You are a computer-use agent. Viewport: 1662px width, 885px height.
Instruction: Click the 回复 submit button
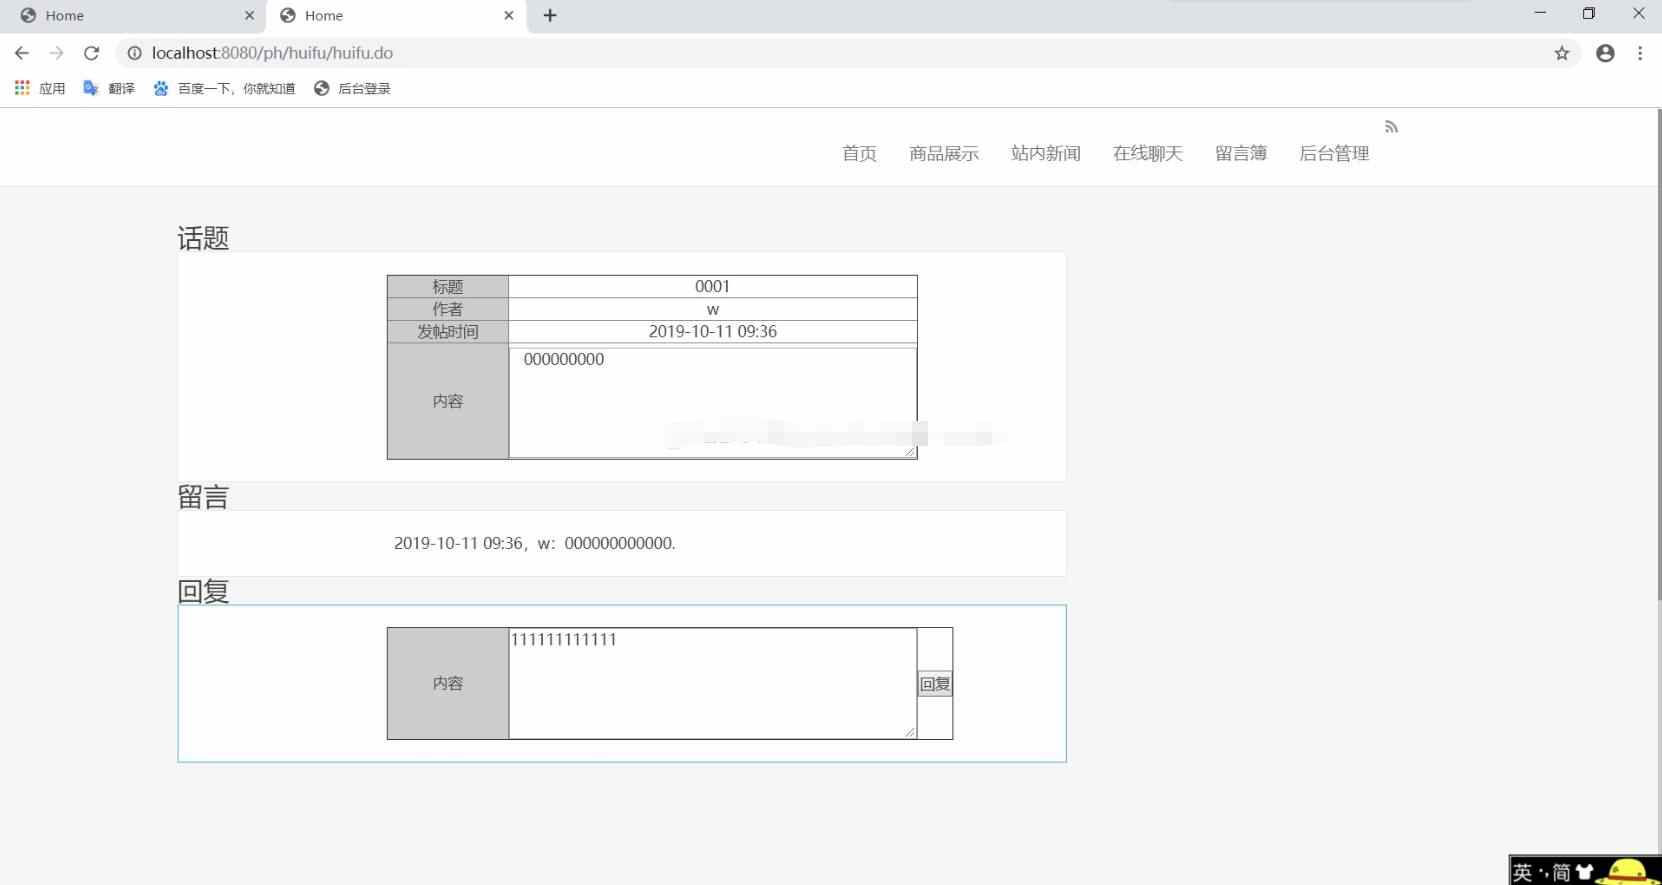pos(935,684)
